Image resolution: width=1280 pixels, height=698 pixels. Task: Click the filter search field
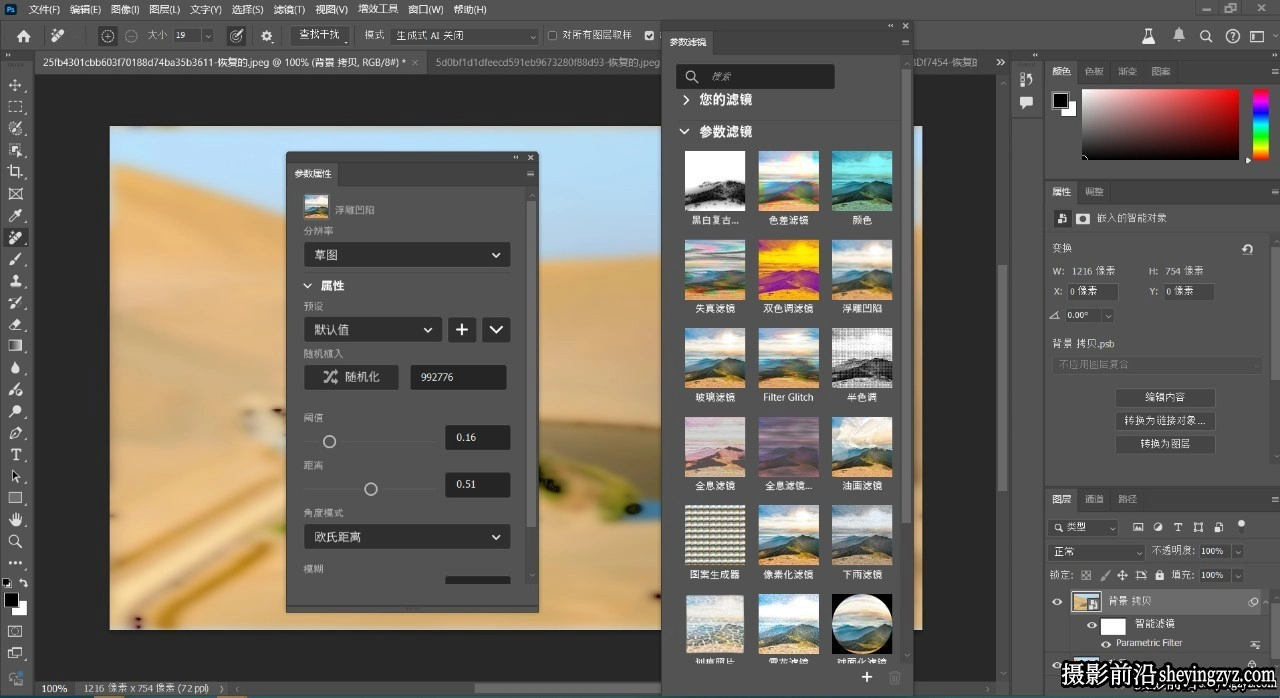755,77
